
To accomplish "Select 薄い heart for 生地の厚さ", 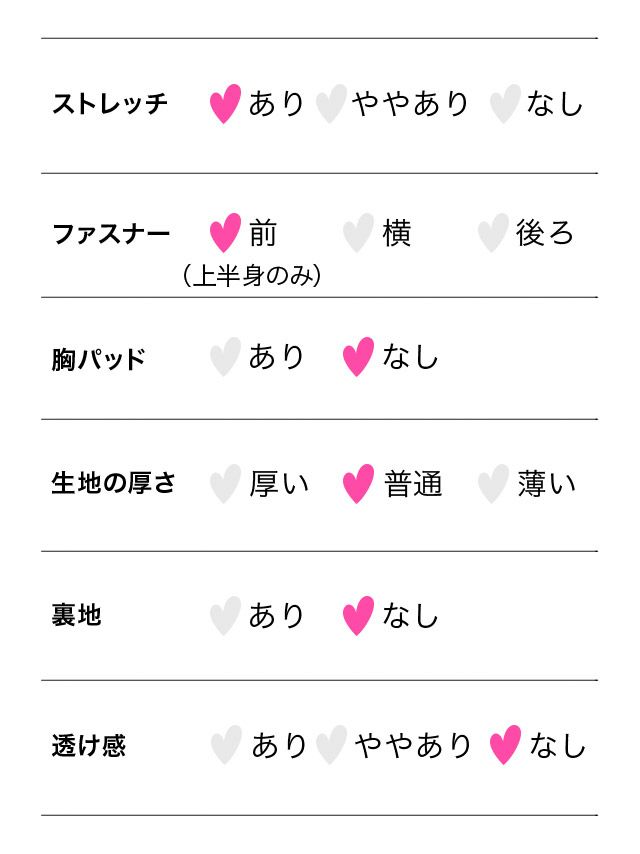I will (492, 484).
